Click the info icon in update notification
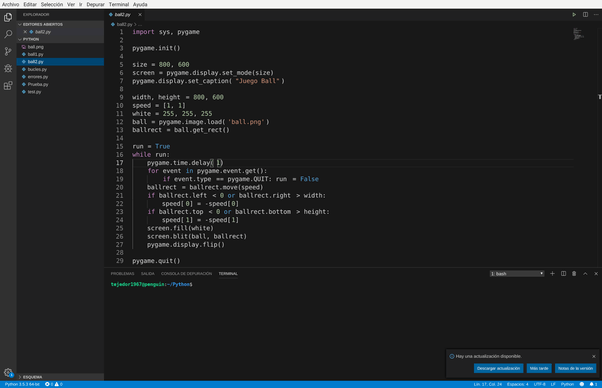This screenshot has height=388, width=602. click(452, 357)
